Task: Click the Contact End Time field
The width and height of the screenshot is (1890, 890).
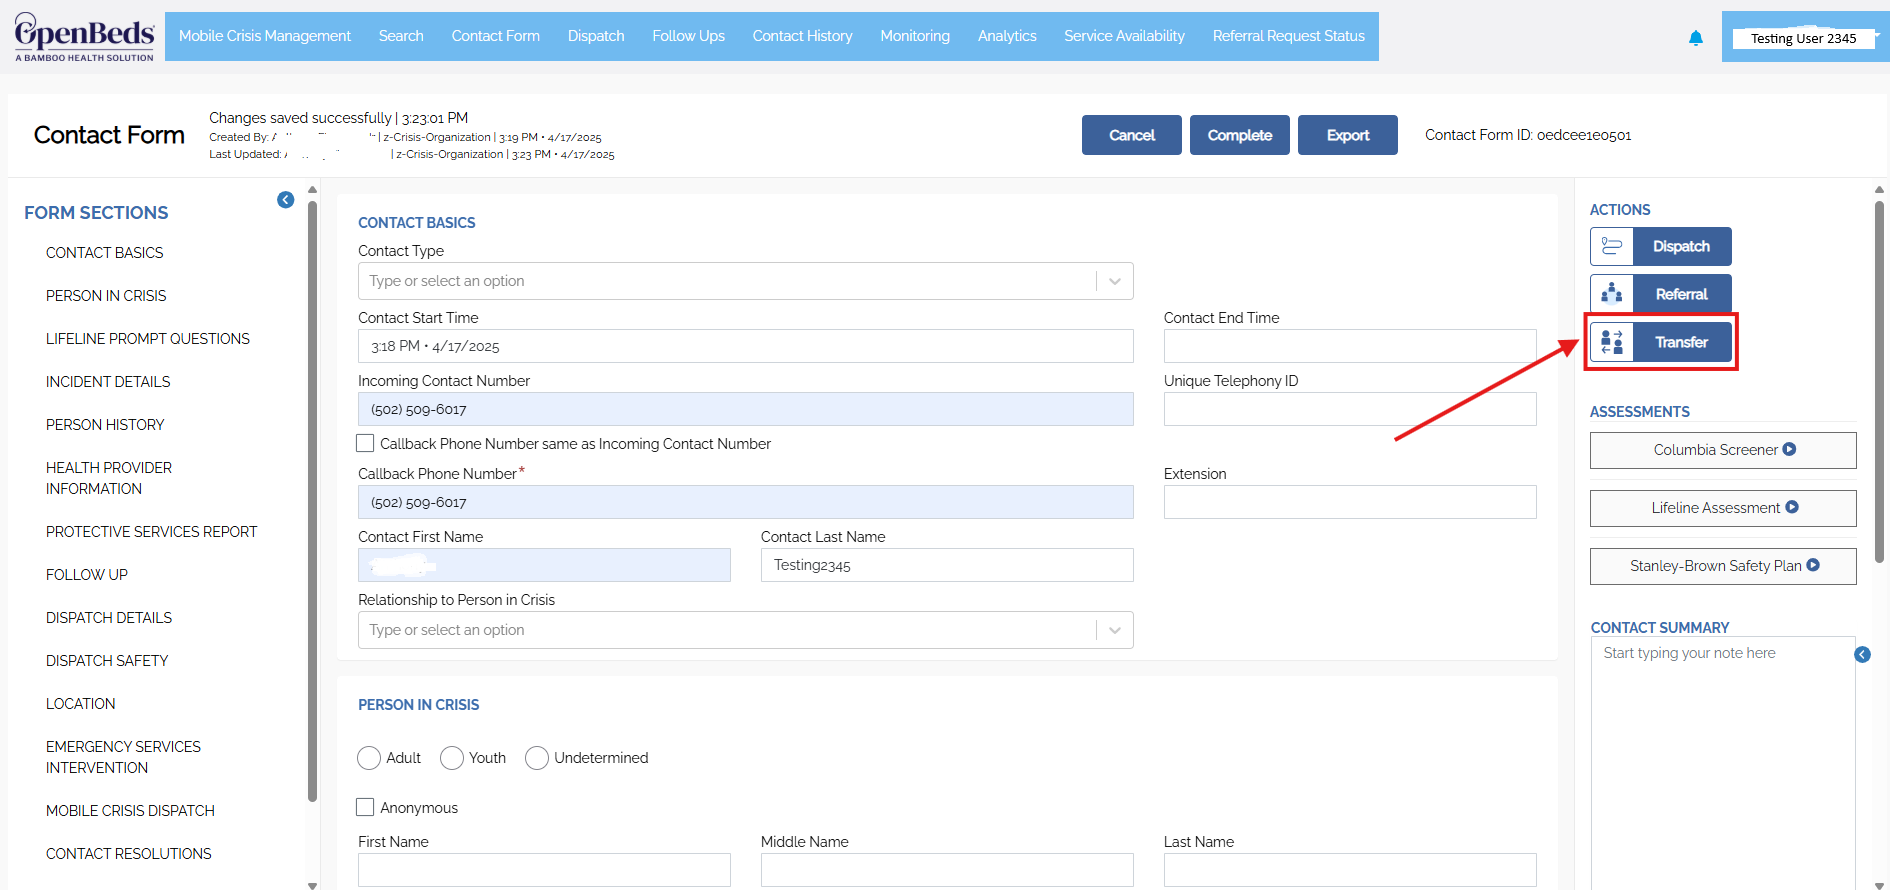Action: 1350,346
